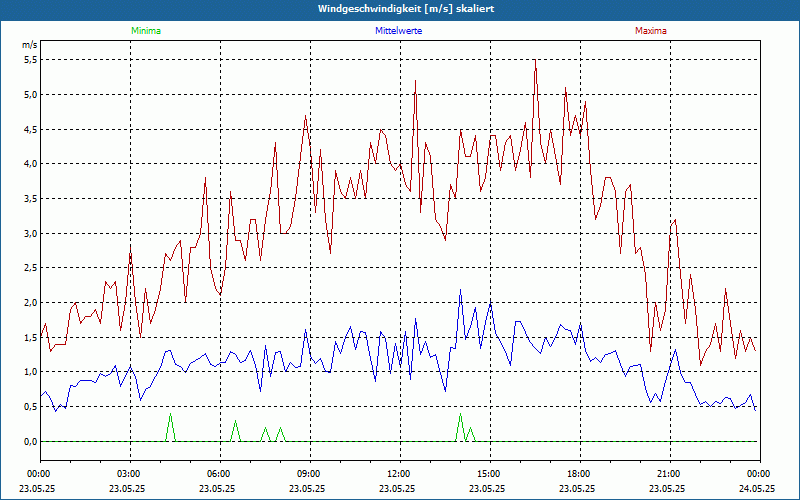Click the 03:00 time axis label
This screenshot has width=800, height=500.
tap(130, 473)
